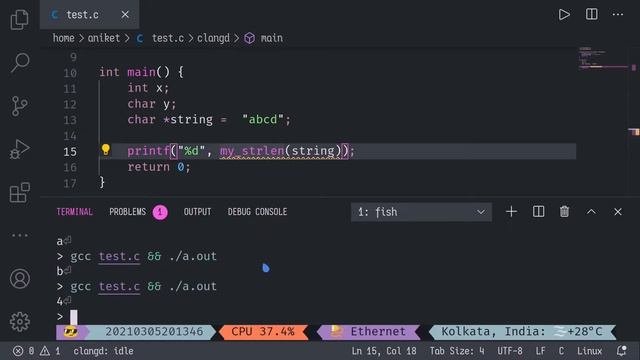Open the Run and Debug view
Image resolution: width=640 pixels, height=360 pixels.
pyautogui.click(x=20, y=149)
